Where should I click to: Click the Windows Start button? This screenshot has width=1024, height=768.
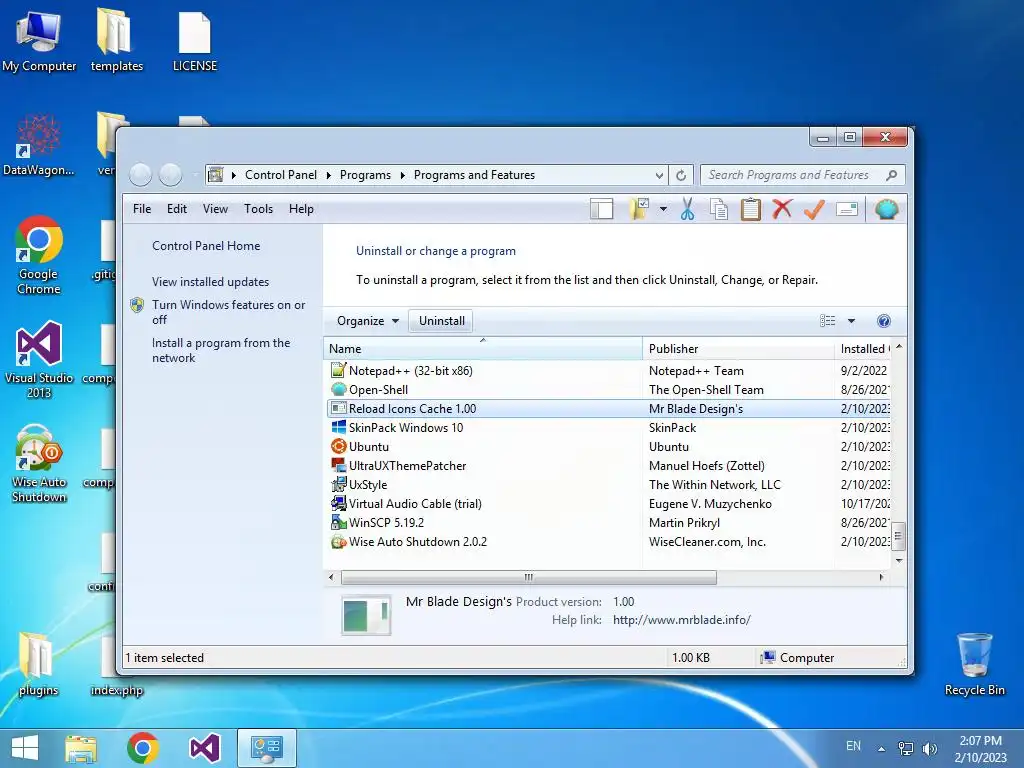click(25, 748)
